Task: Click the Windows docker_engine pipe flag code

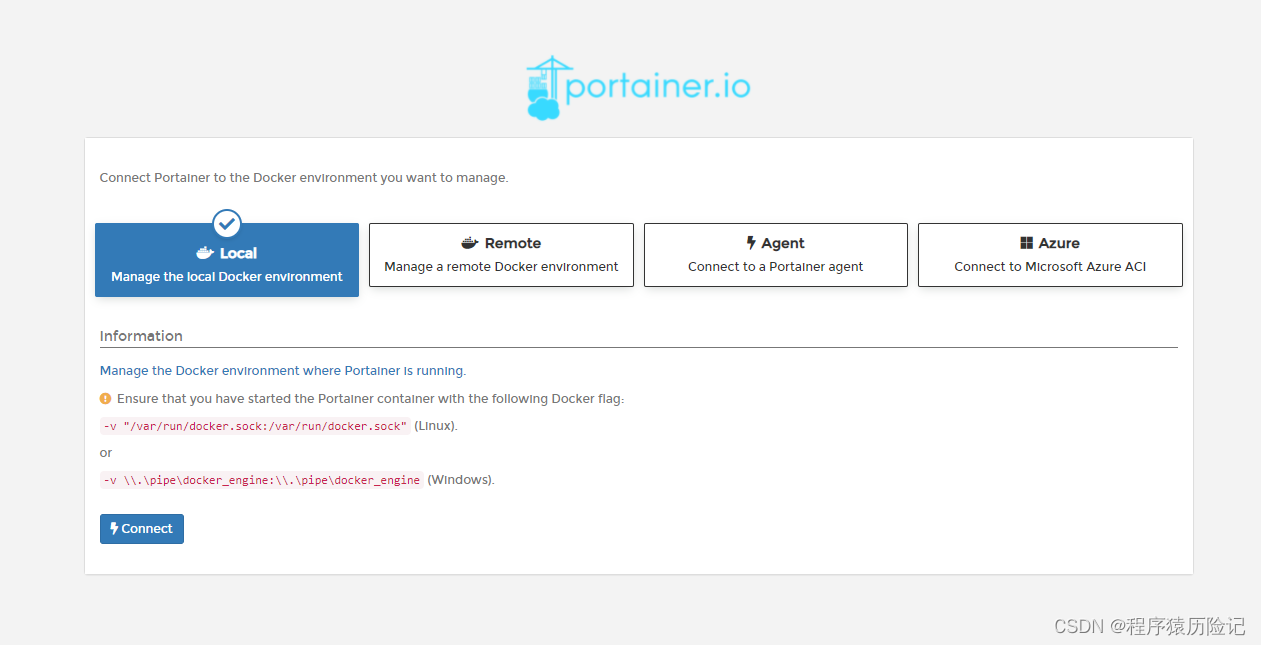Action: (x=262, y=480)
